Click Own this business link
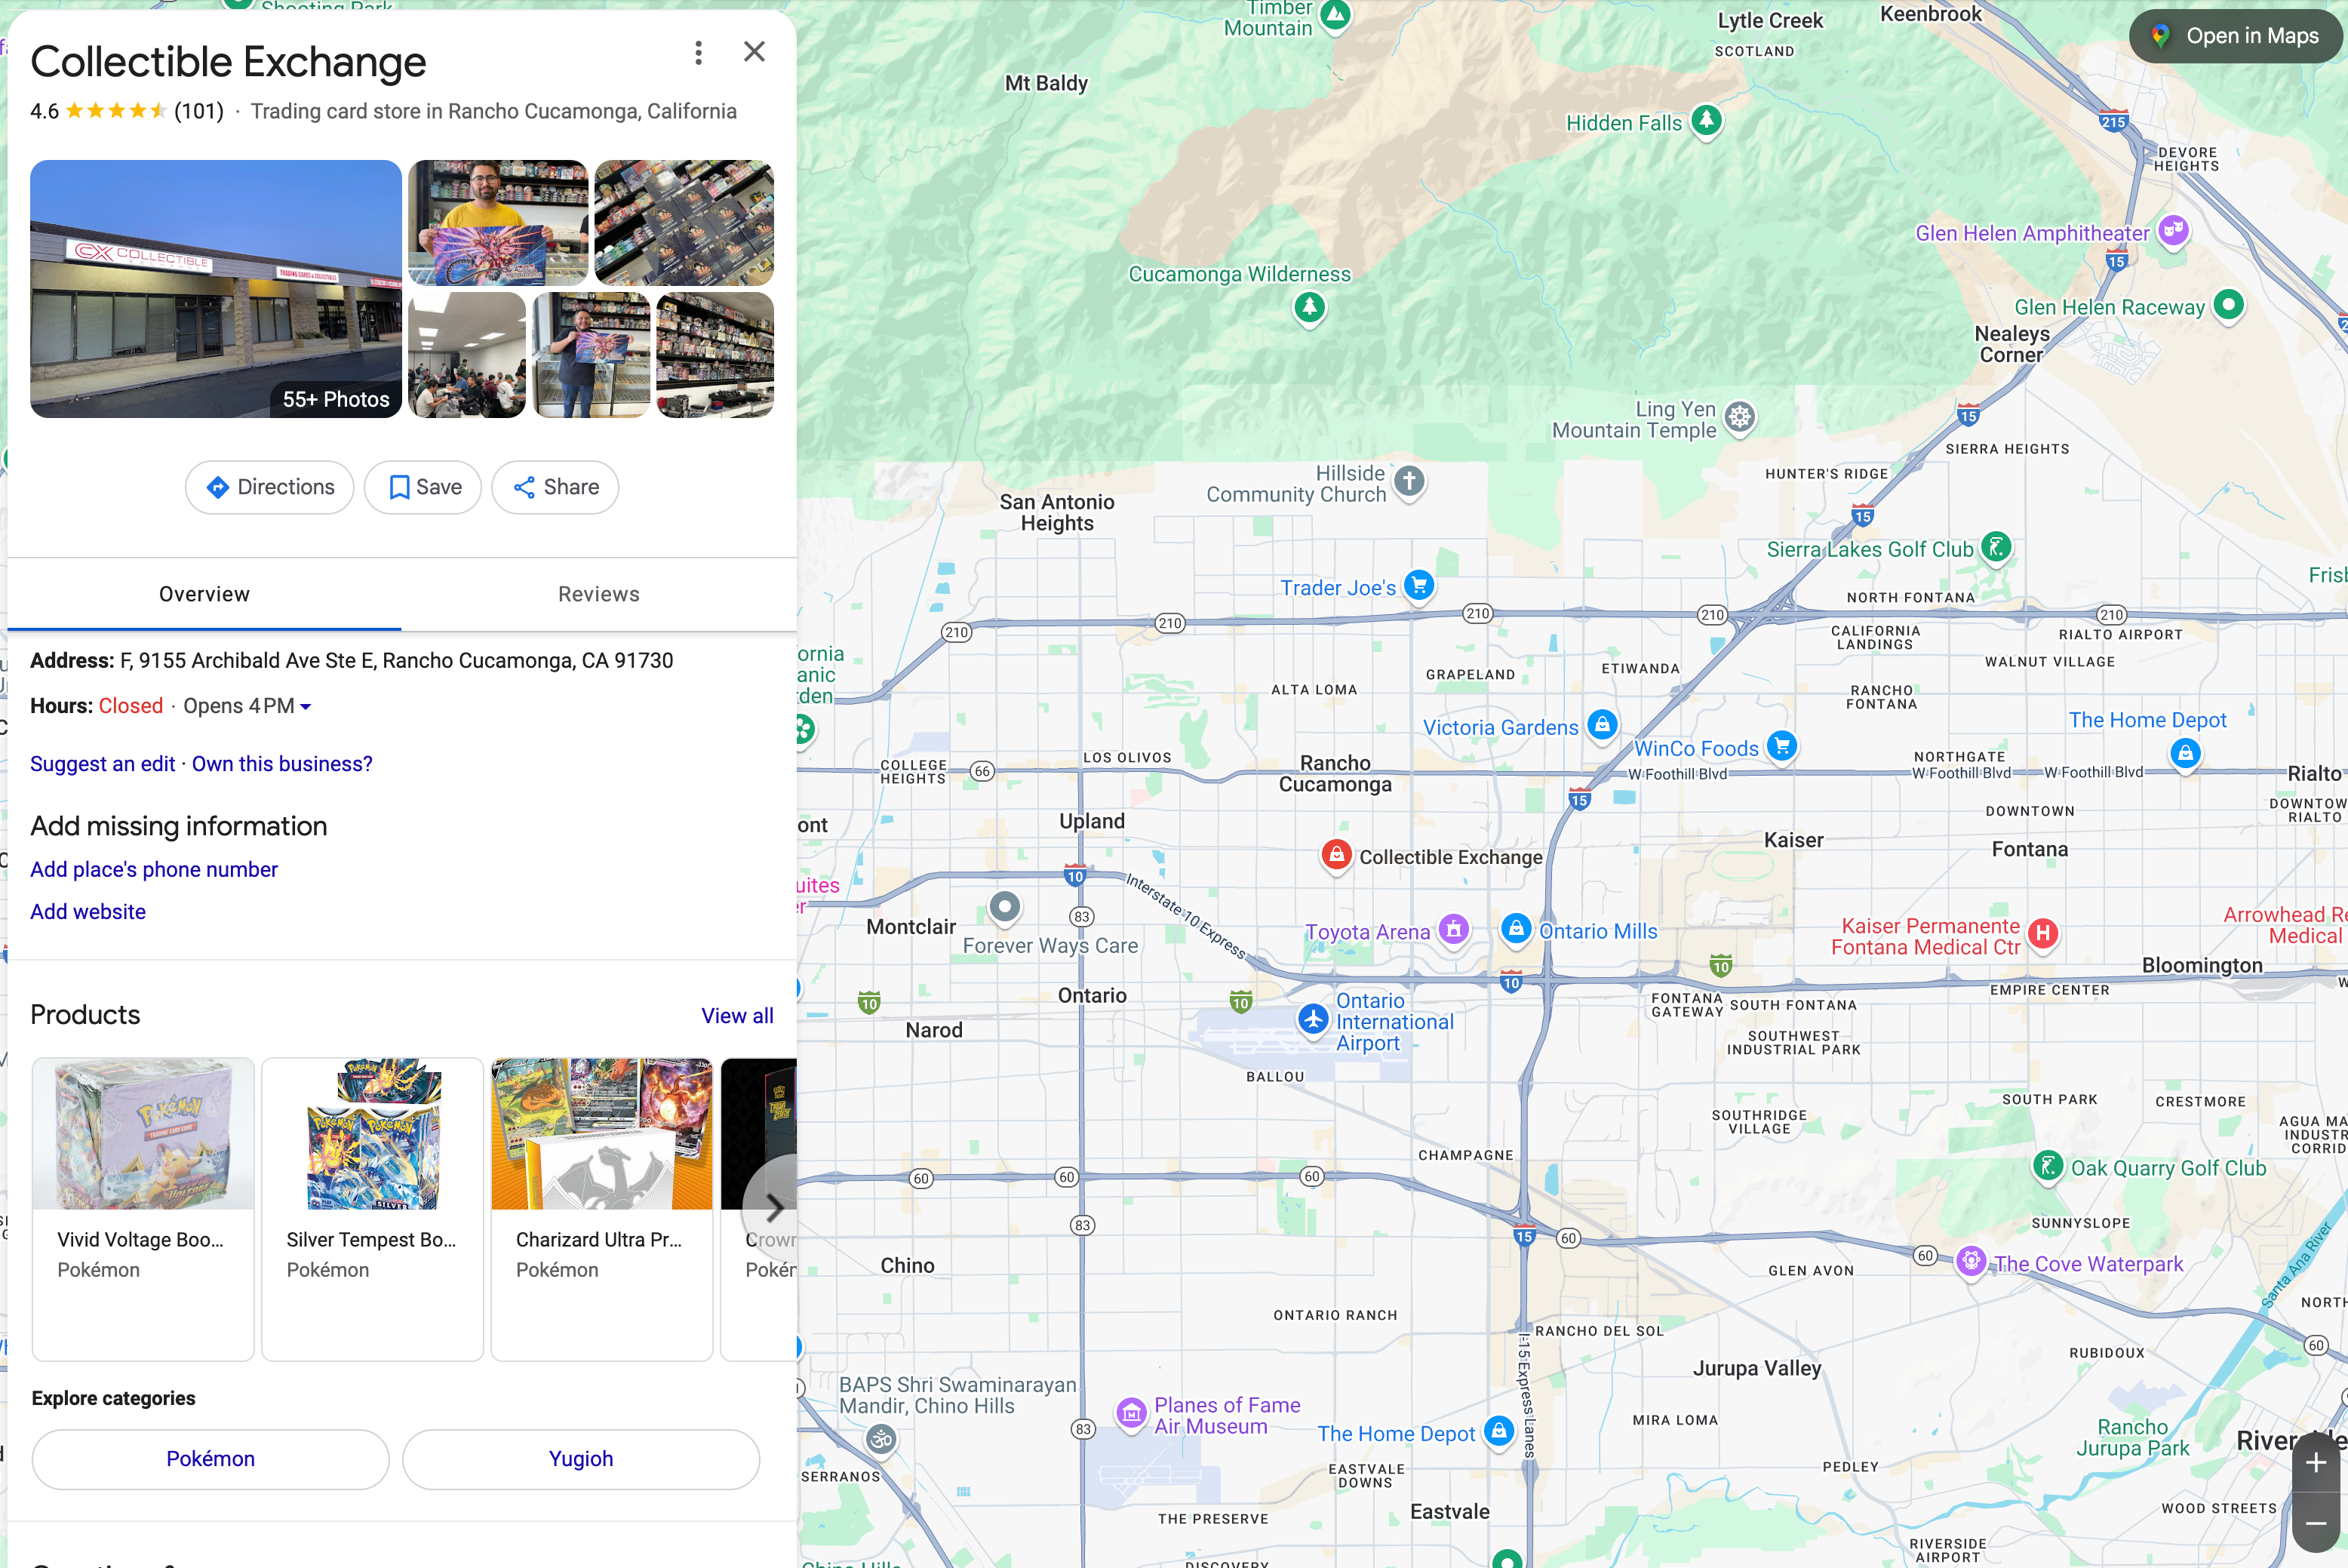This screenshot has width=2348, height=1568. click(x=282, y=764)
